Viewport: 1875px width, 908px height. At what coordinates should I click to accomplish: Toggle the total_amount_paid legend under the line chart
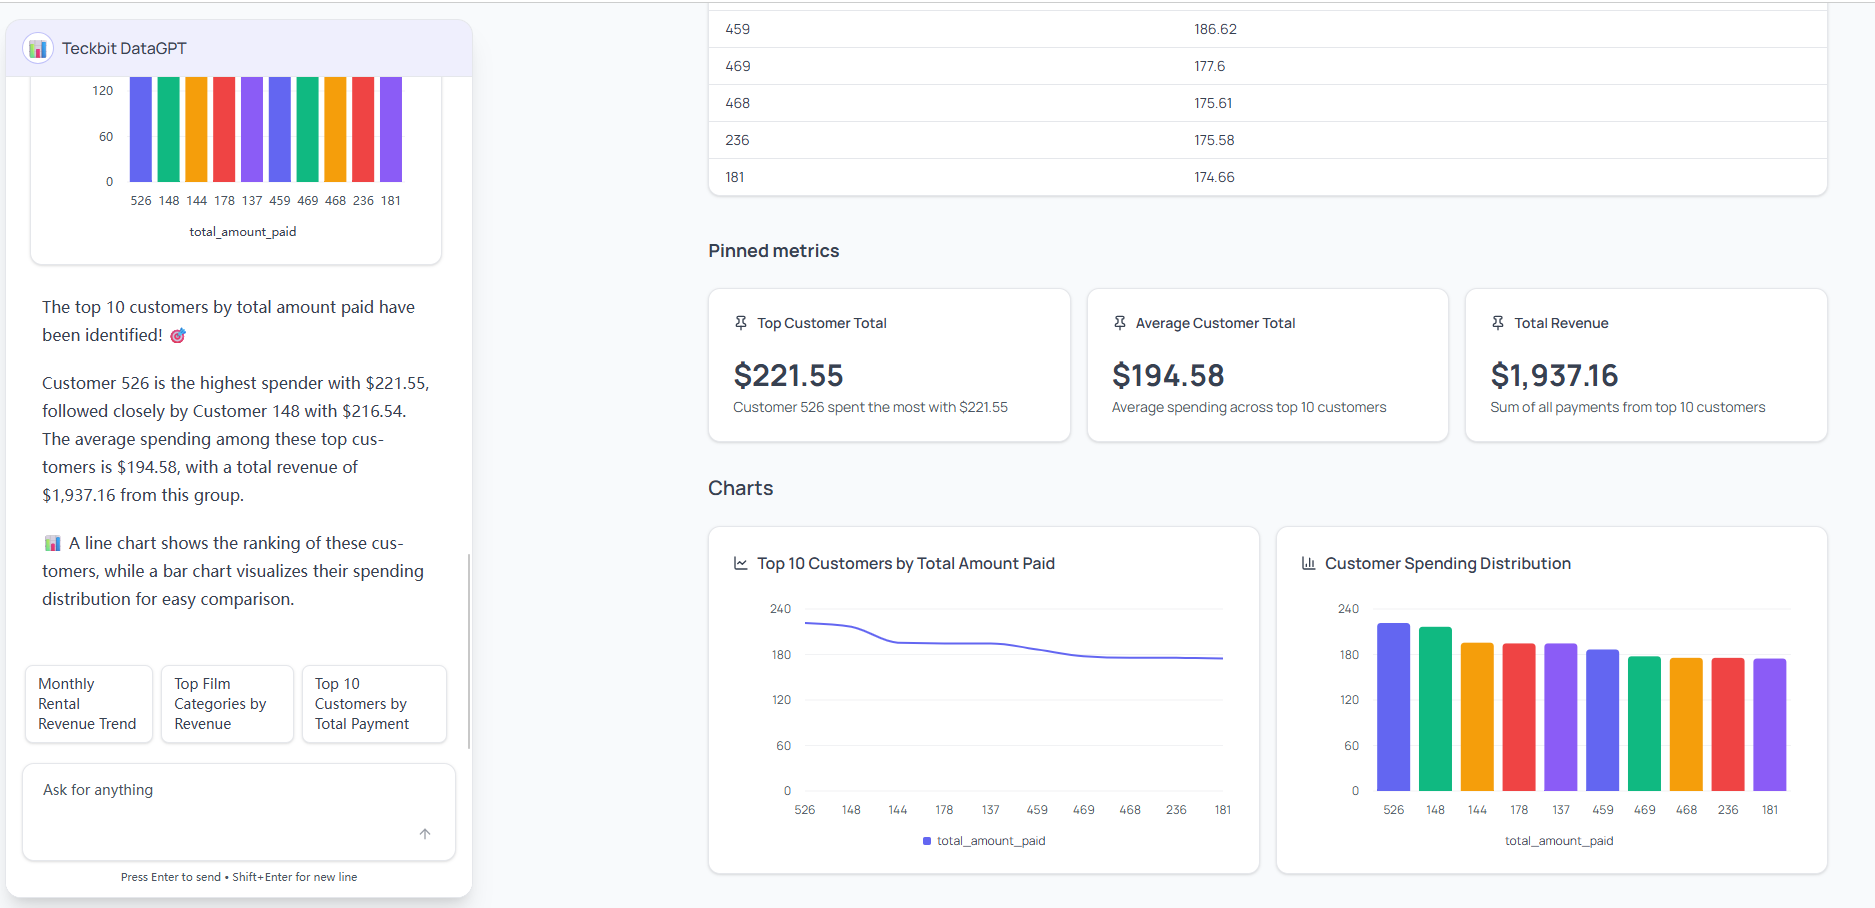click(x=983, y=840)
